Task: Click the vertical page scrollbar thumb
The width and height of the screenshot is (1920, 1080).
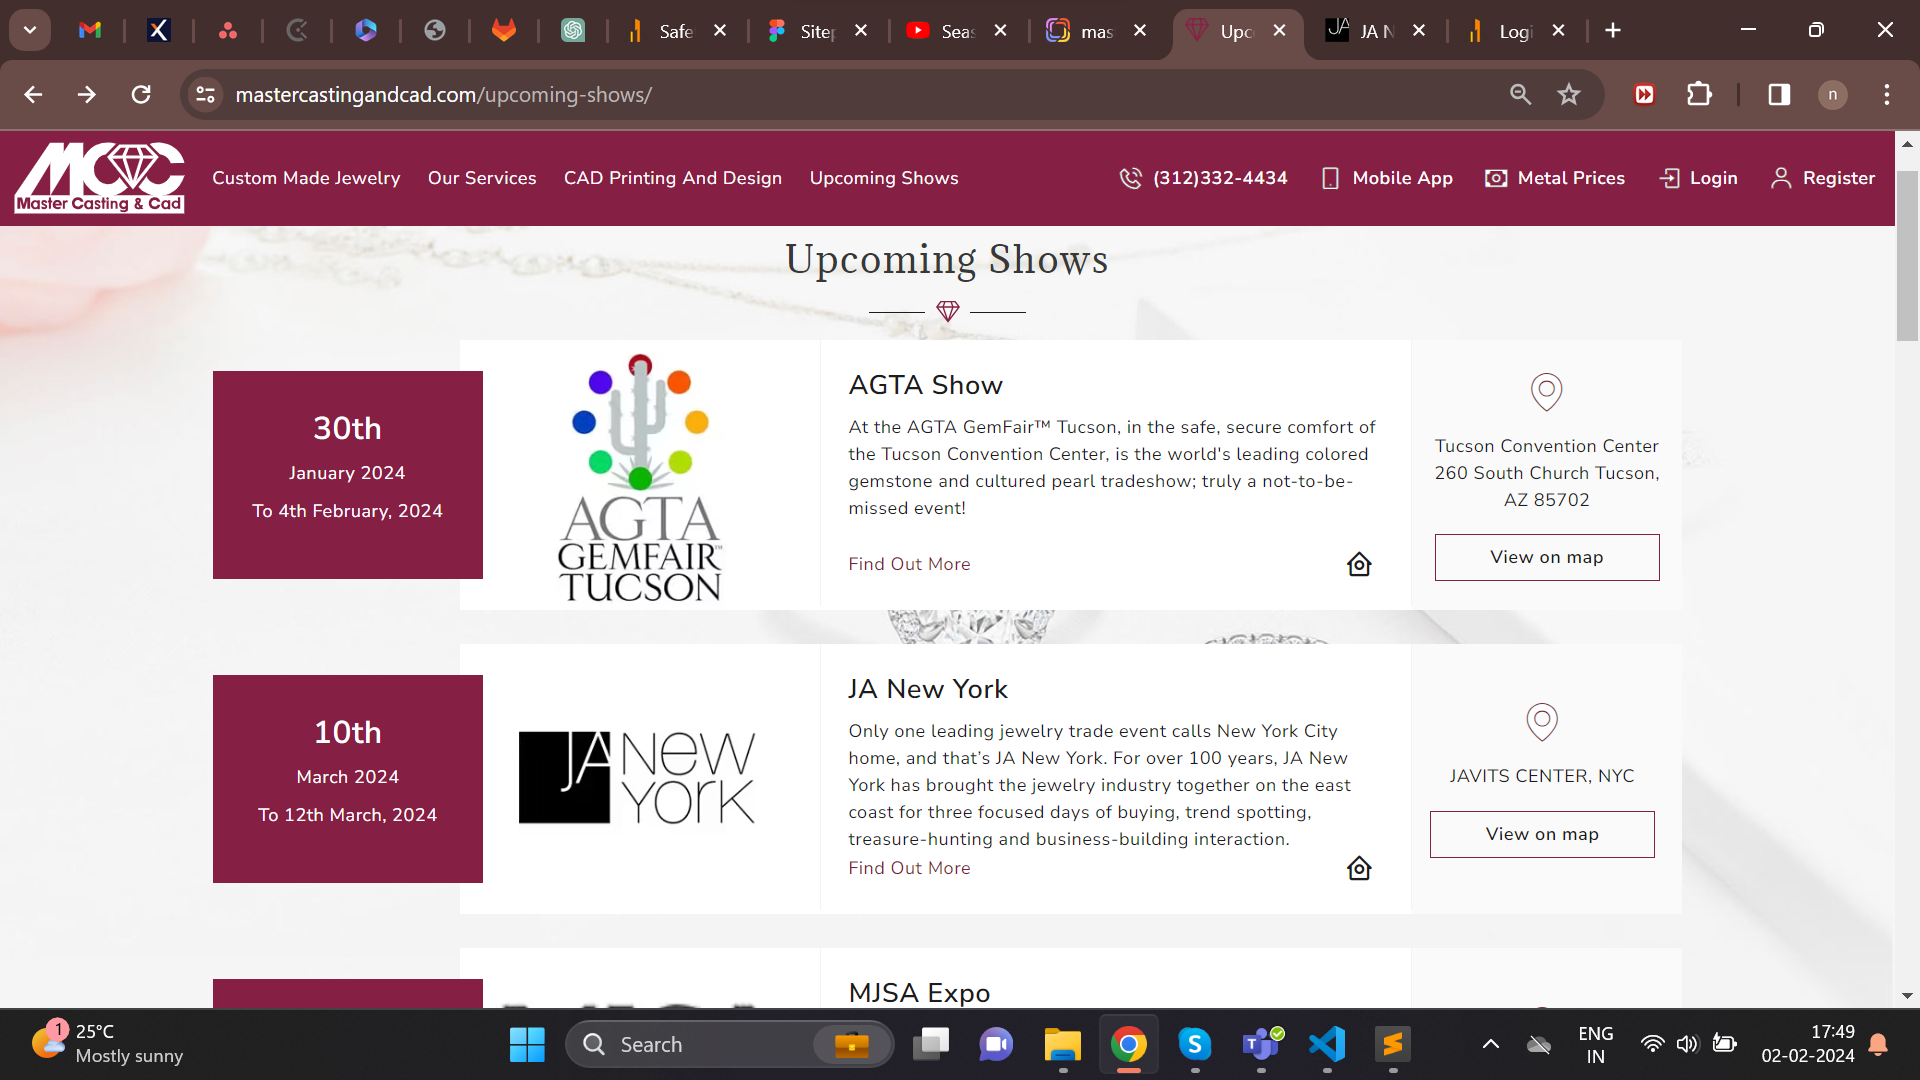Action: coord(1907,256)
